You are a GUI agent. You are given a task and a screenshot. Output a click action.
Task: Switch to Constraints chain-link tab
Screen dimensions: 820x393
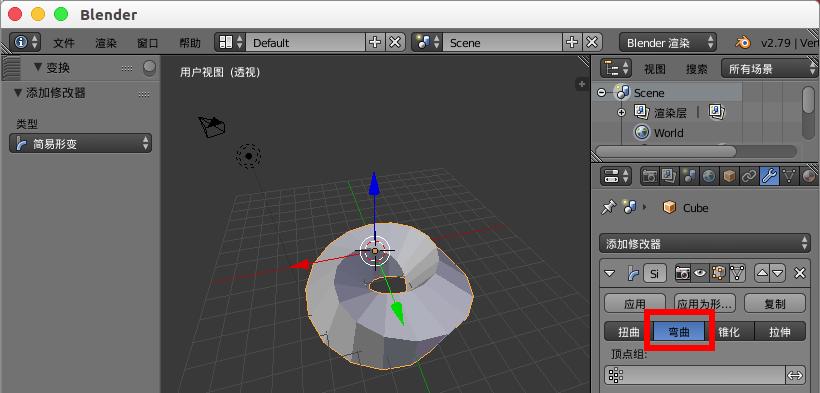pos(748,176)
